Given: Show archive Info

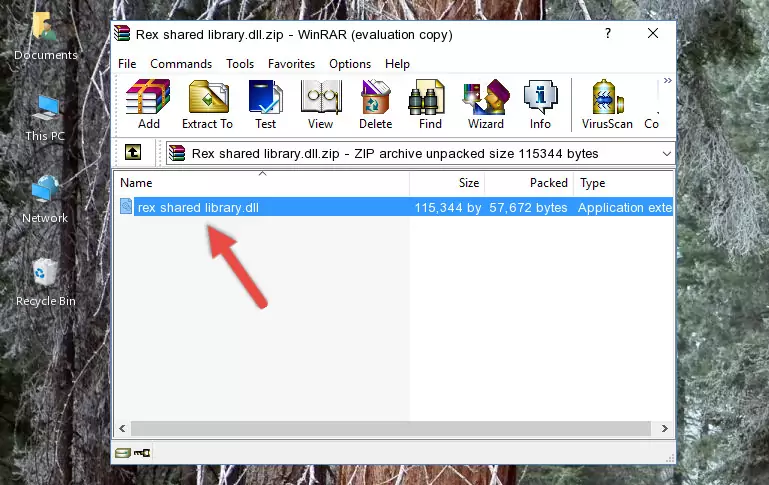Looking at the screenshot, I should click(x=540, y=104).
